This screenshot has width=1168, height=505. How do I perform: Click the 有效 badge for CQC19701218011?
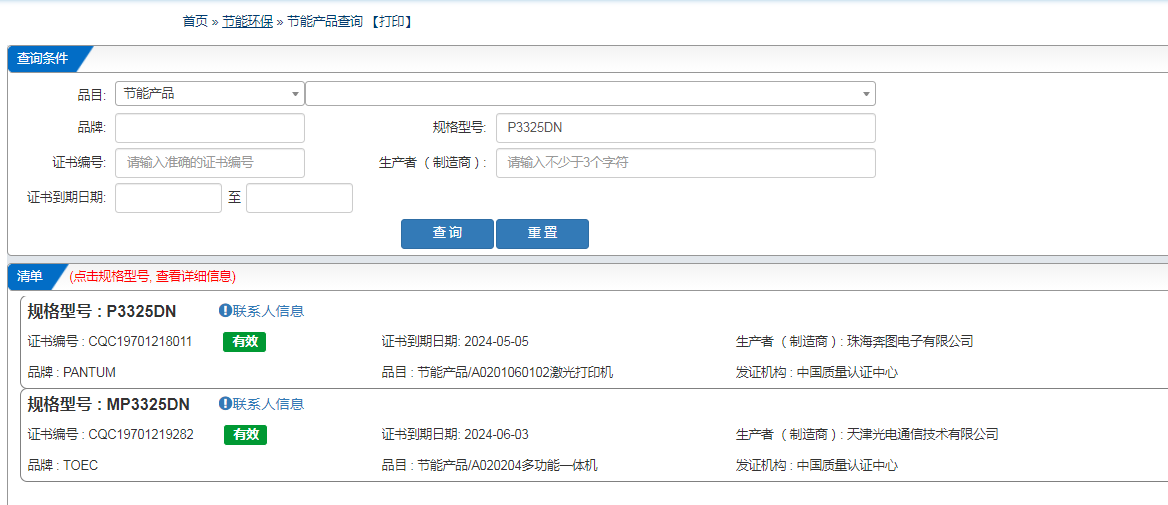point(244,342)
